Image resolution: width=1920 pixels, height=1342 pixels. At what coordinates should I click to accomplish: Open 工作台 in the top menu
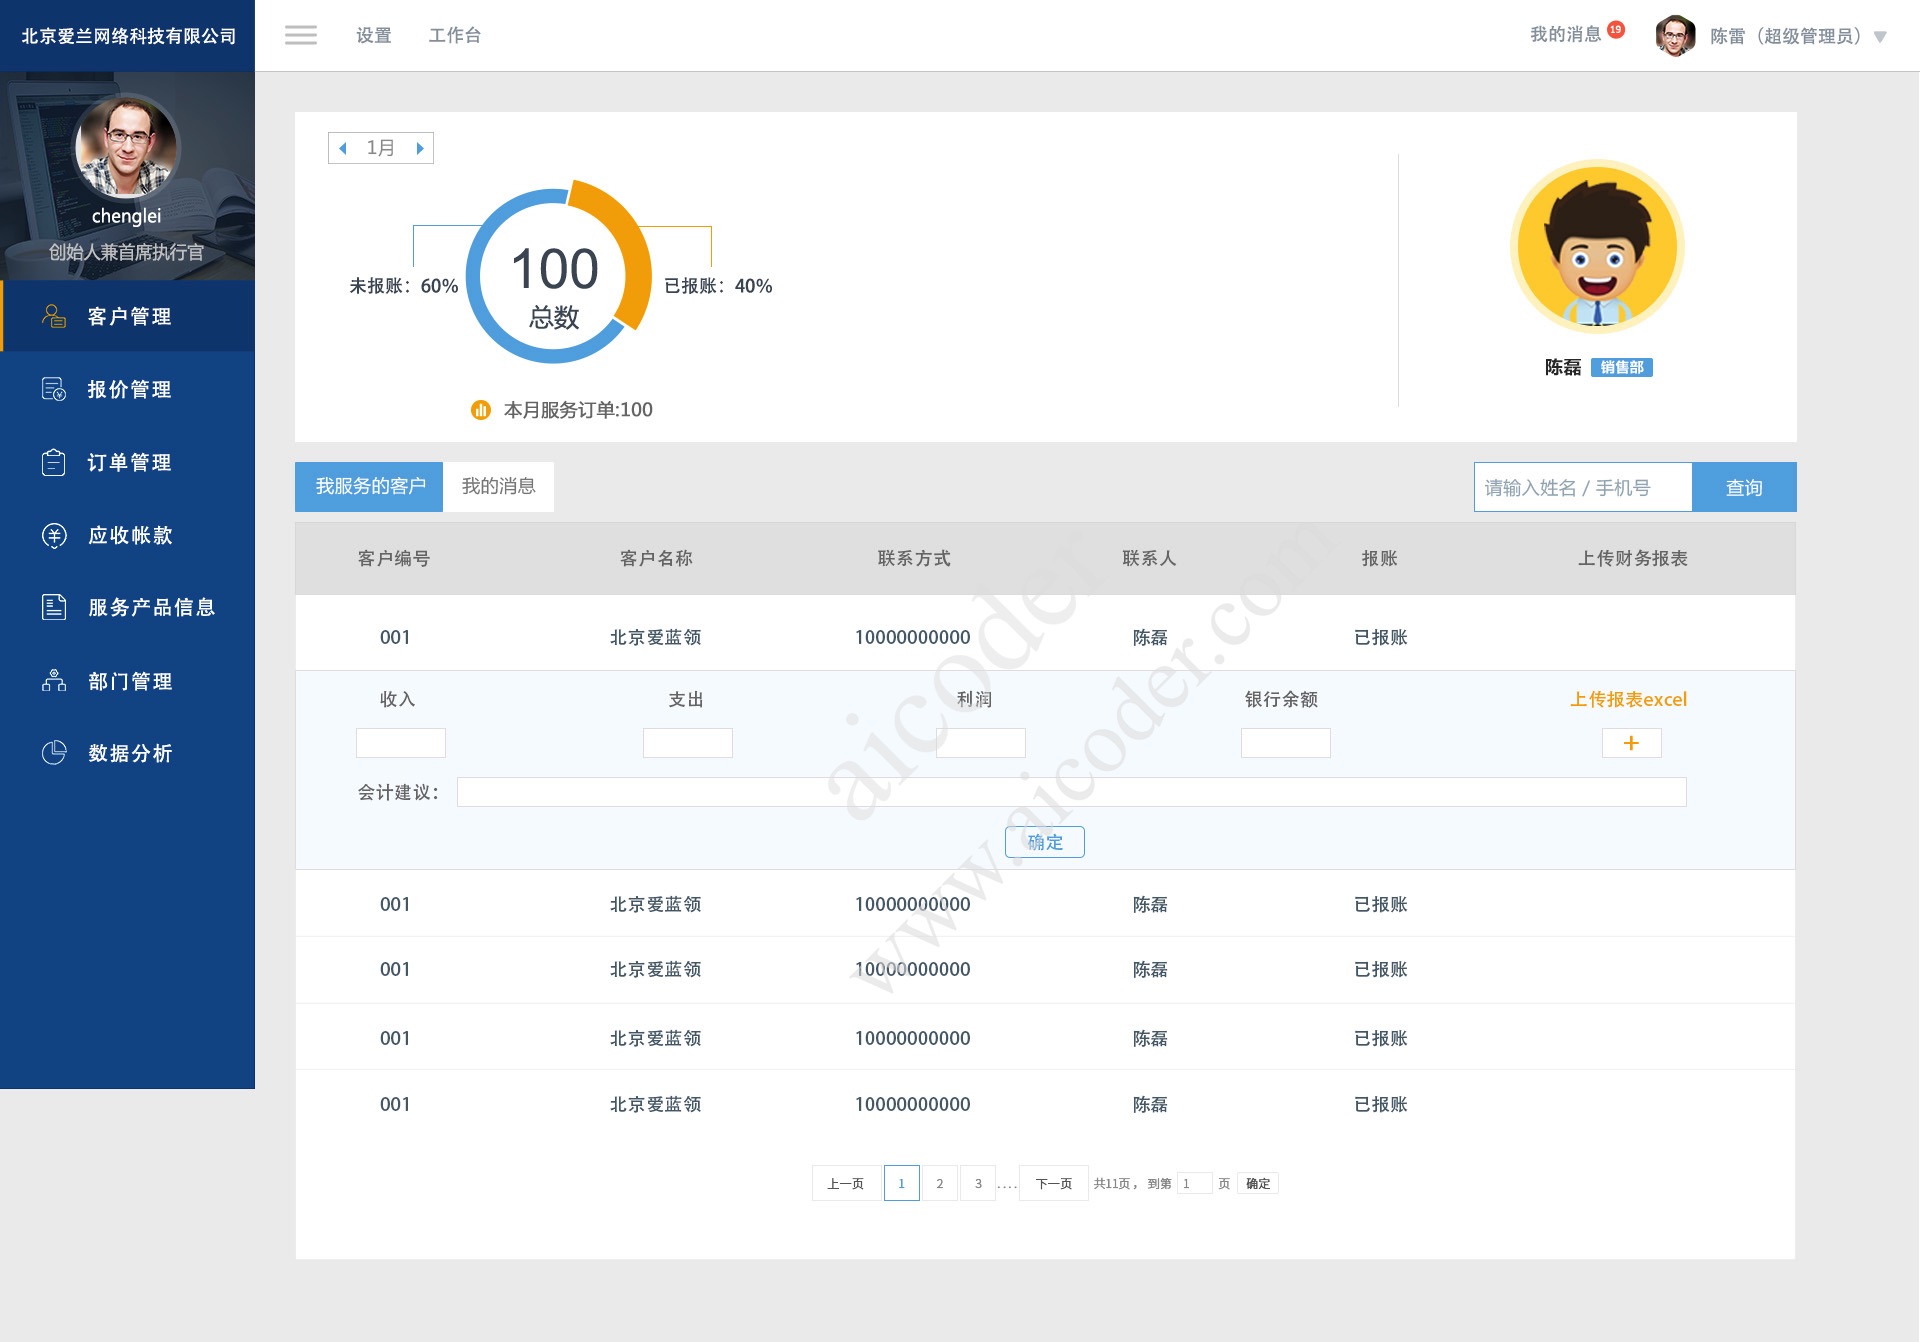point(455,35)
